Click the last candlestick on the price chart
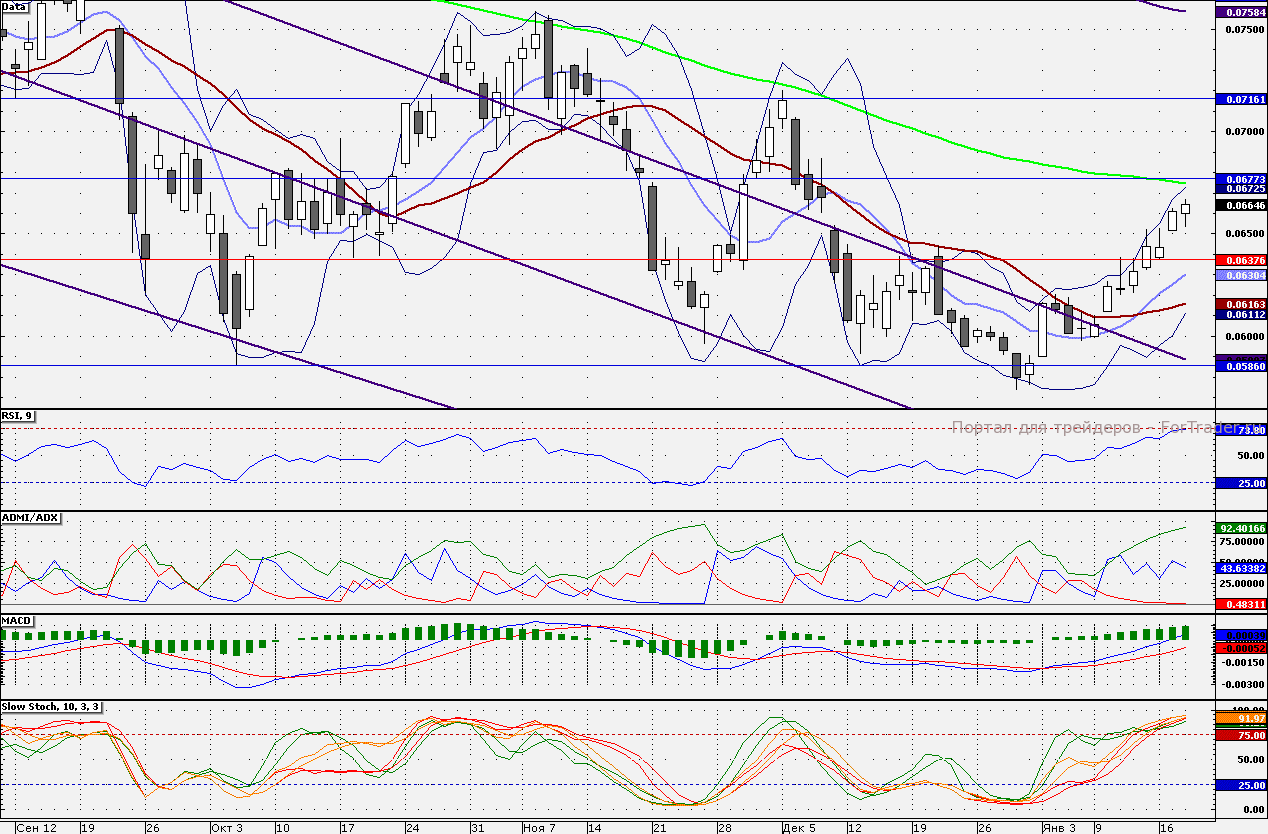 [x=1186, y=208]
